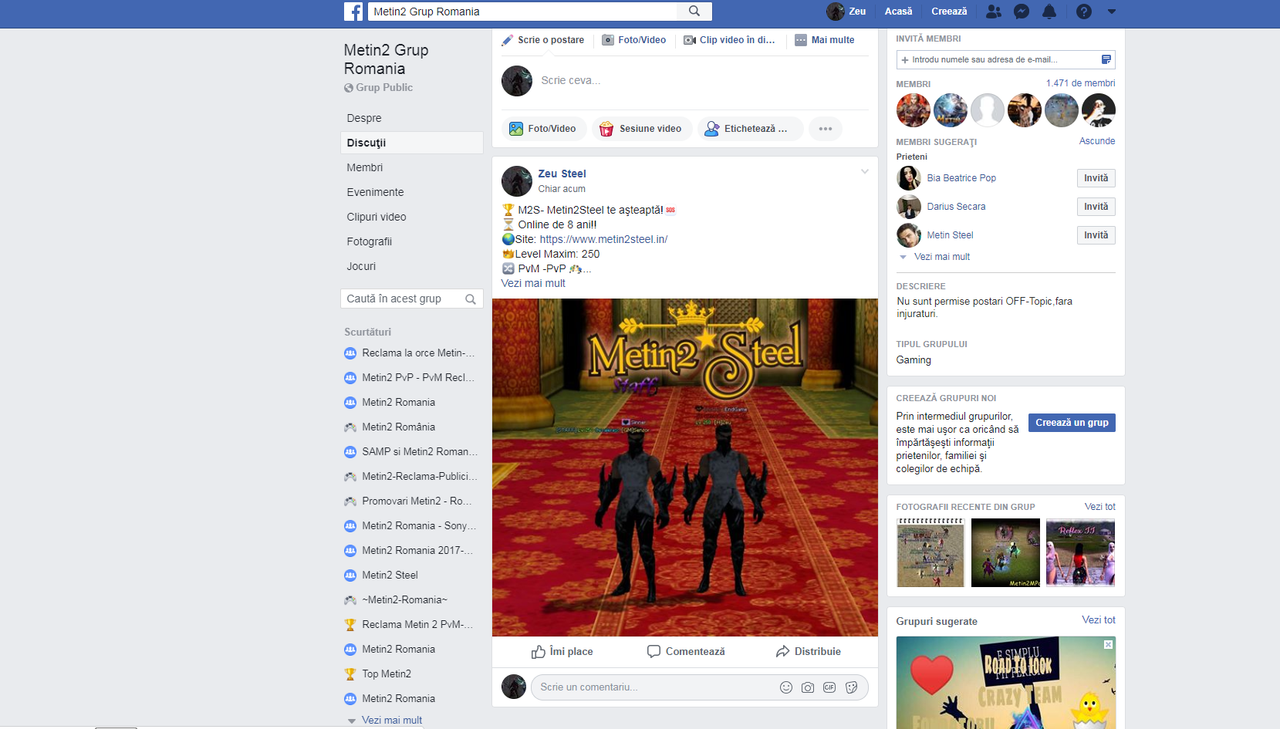Open account dropdown arrow in top bar
The width and height of the screenshot is (1280, 729).
pos(1112,12)
